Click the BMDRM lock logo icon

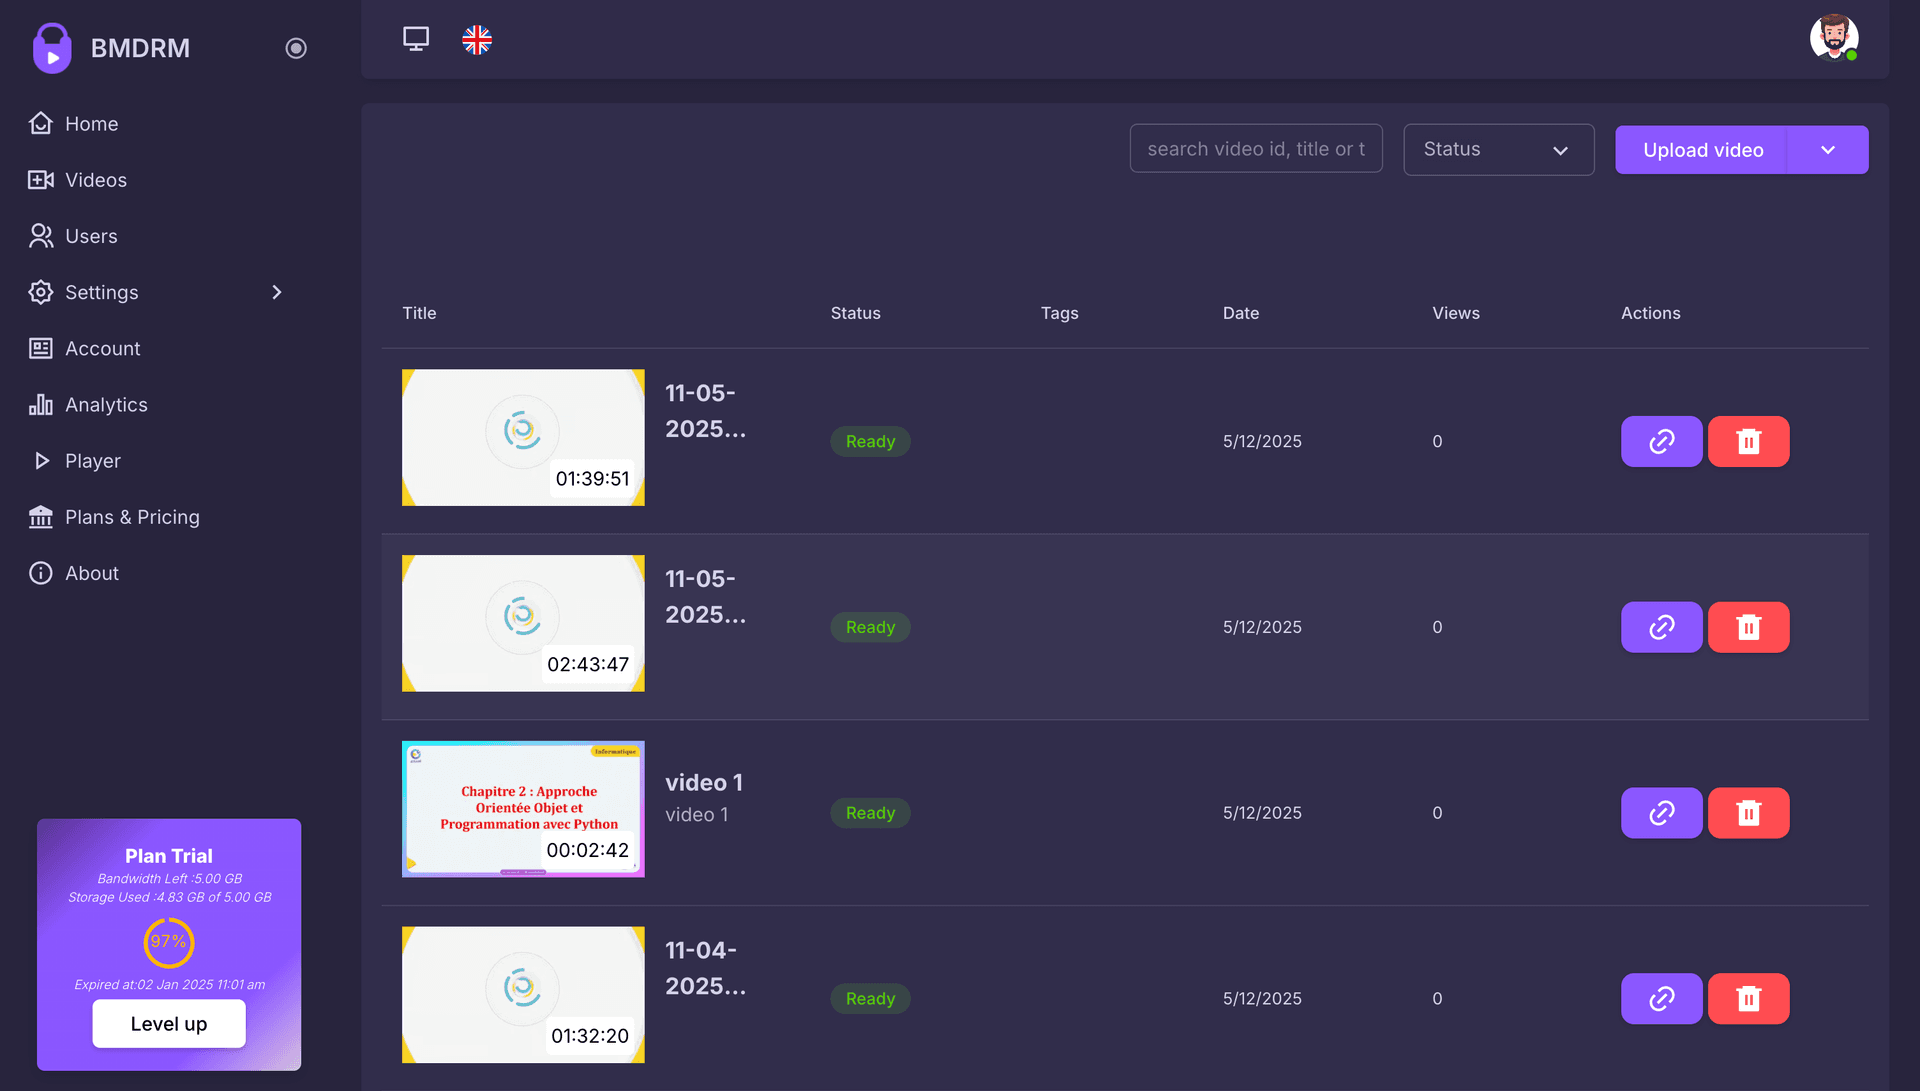pyautogui.click(x=52, y=48)
